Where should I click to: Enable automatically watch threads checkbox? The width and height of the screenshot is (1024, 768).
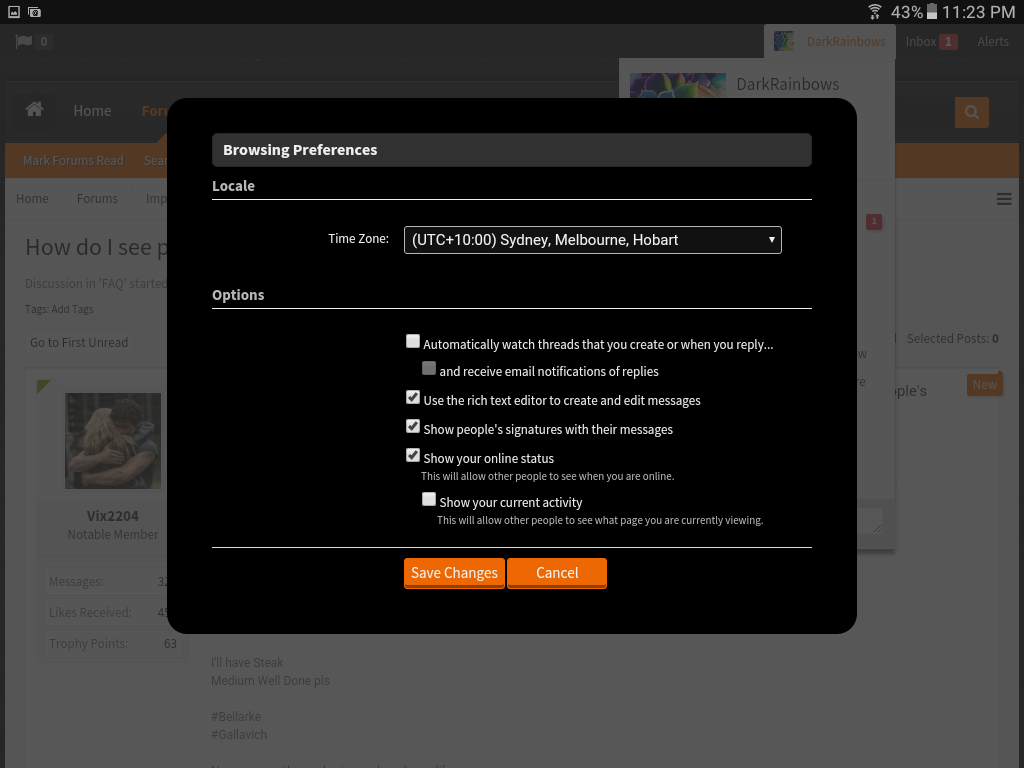point(413,341)
